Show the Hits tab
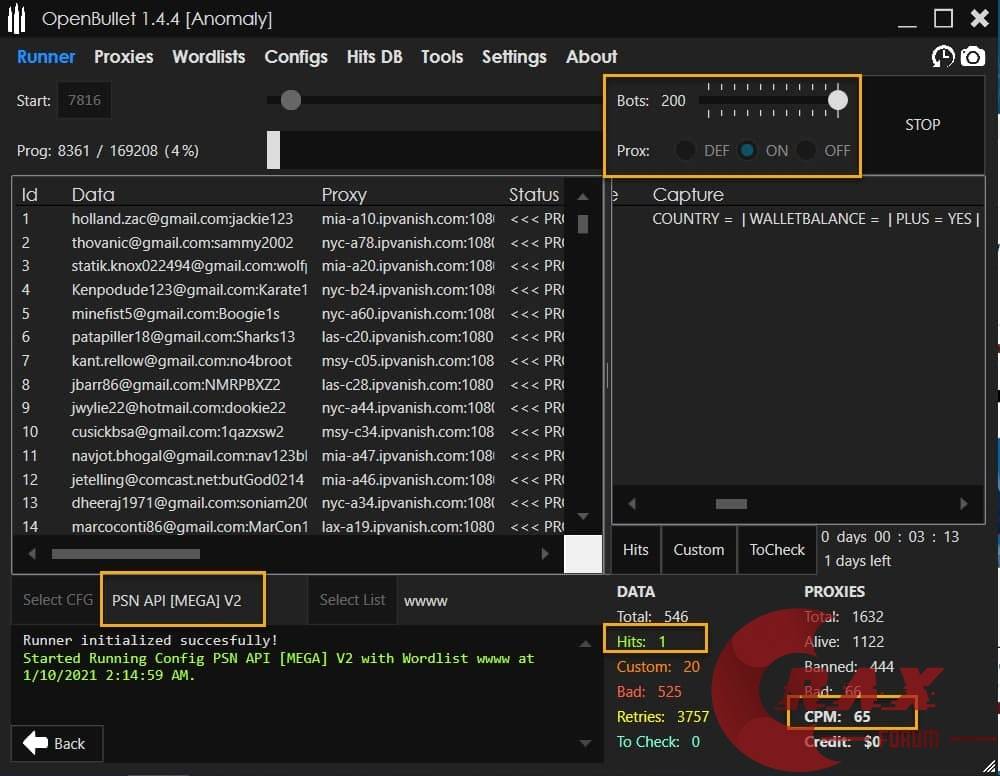Screen dimensions: 1000x776 pyautogui.click(x=635, y=550)
